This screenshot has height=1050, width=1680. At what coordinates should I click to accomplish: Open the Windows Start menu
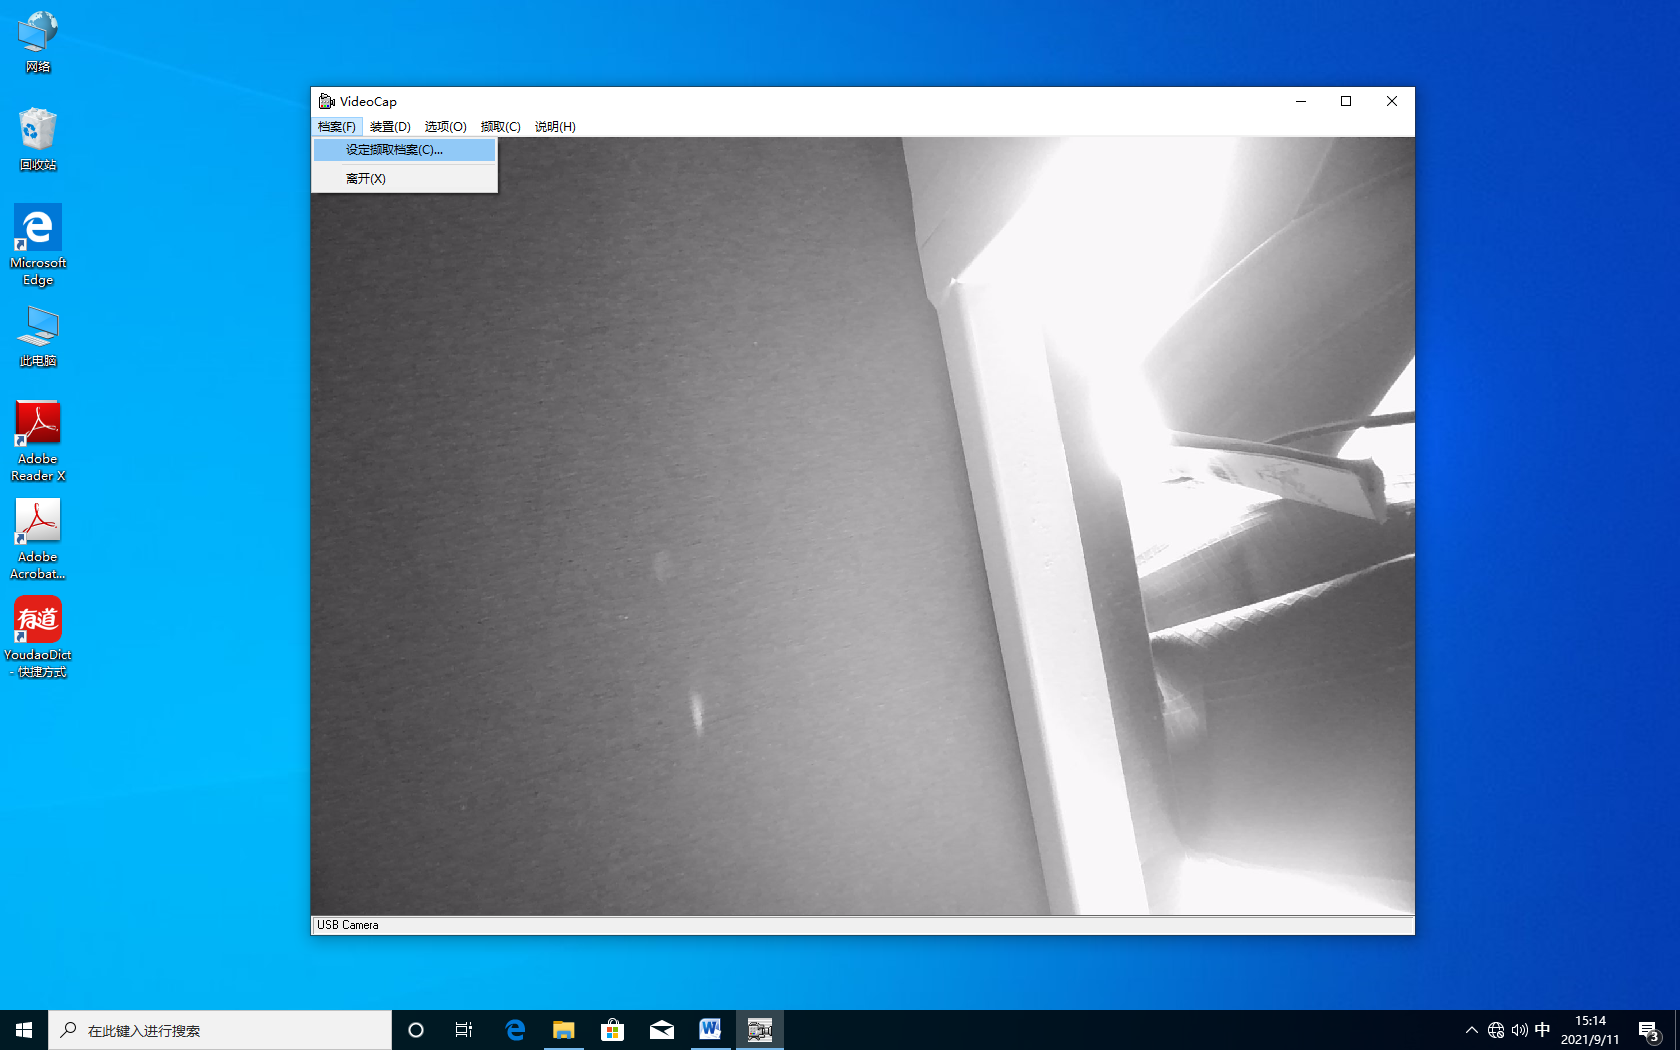pos(24,1030)
